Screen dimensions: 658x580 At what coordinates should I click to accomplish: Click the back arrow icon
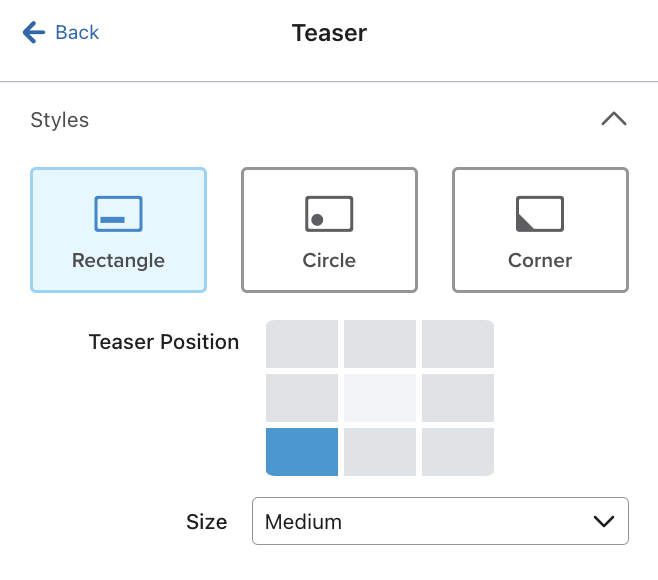tap(34, 33)
